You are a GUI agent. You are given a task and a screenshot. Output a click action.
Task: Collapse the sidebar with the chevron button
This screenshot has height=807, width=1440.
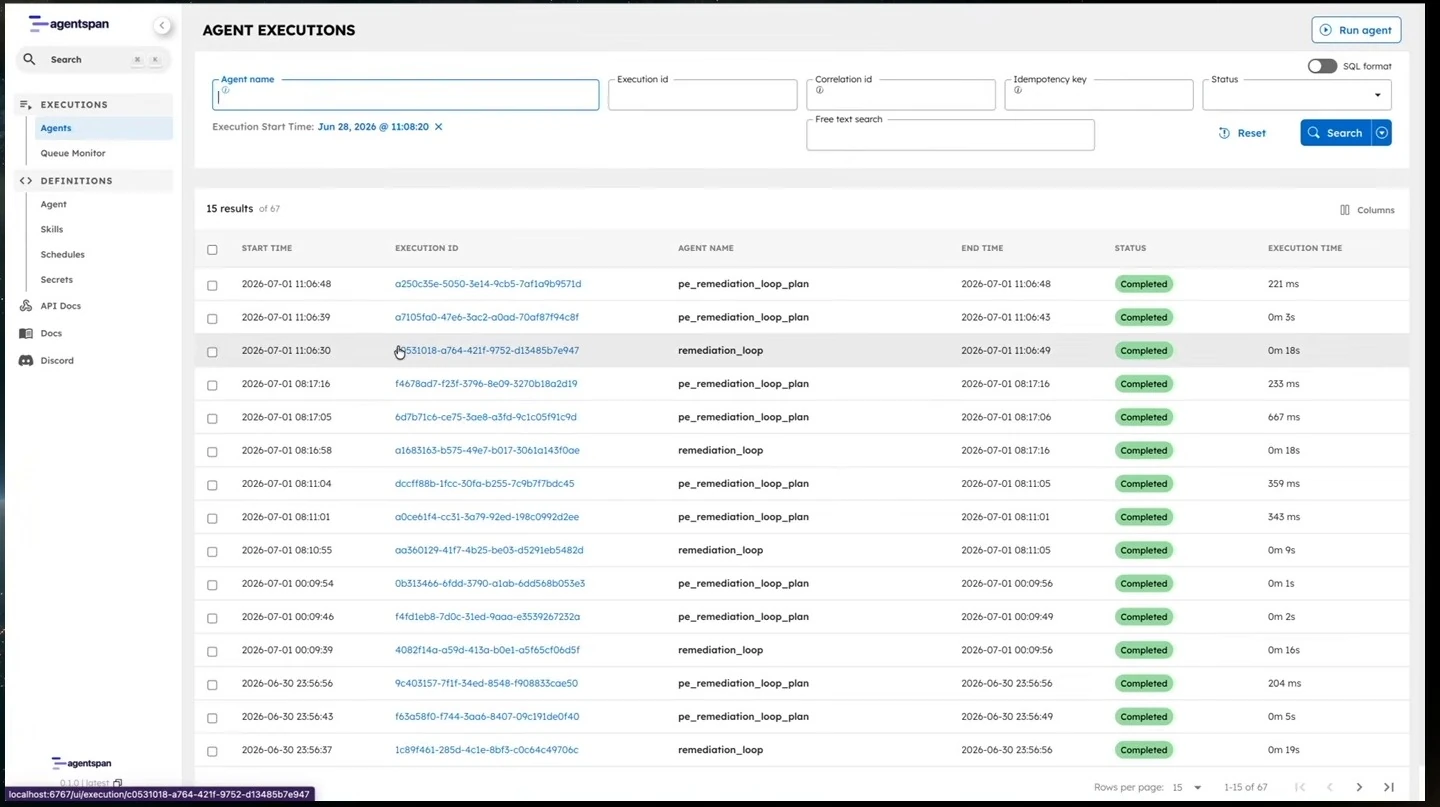coord(162,26)
